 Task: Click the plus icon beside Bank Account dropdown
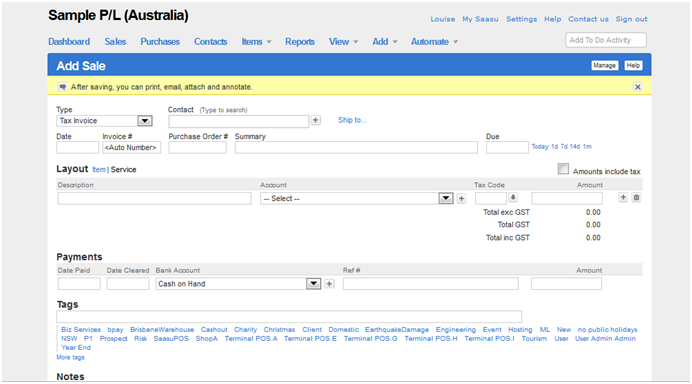[x=329, y=284]
